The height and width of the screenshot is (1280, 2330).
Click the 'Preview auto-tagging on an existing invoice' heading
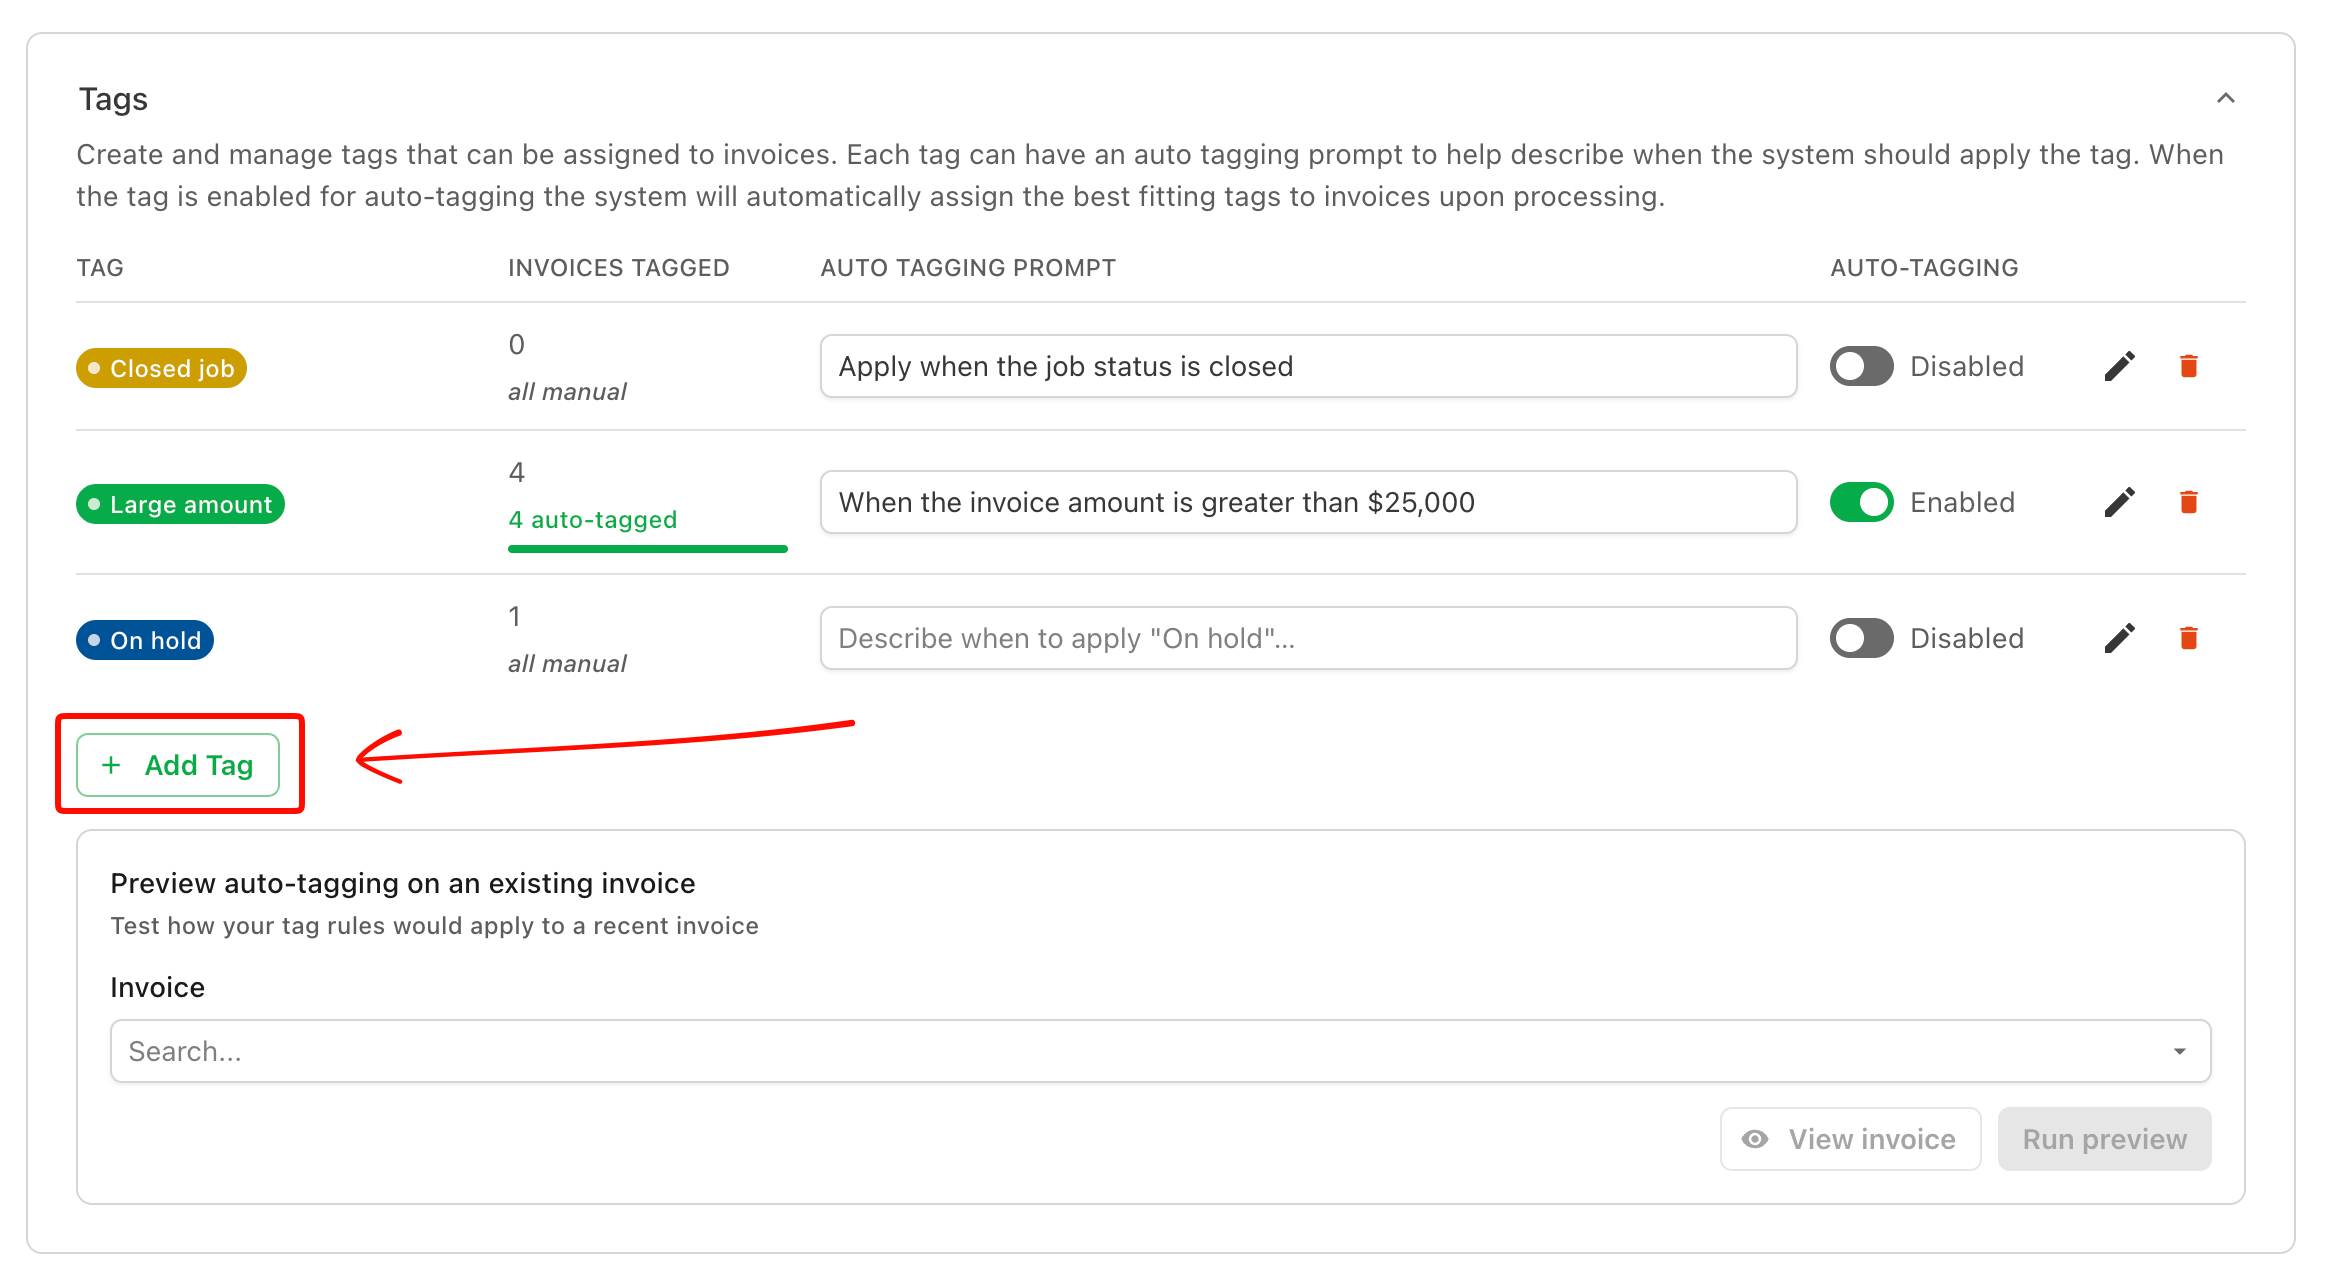403,884
